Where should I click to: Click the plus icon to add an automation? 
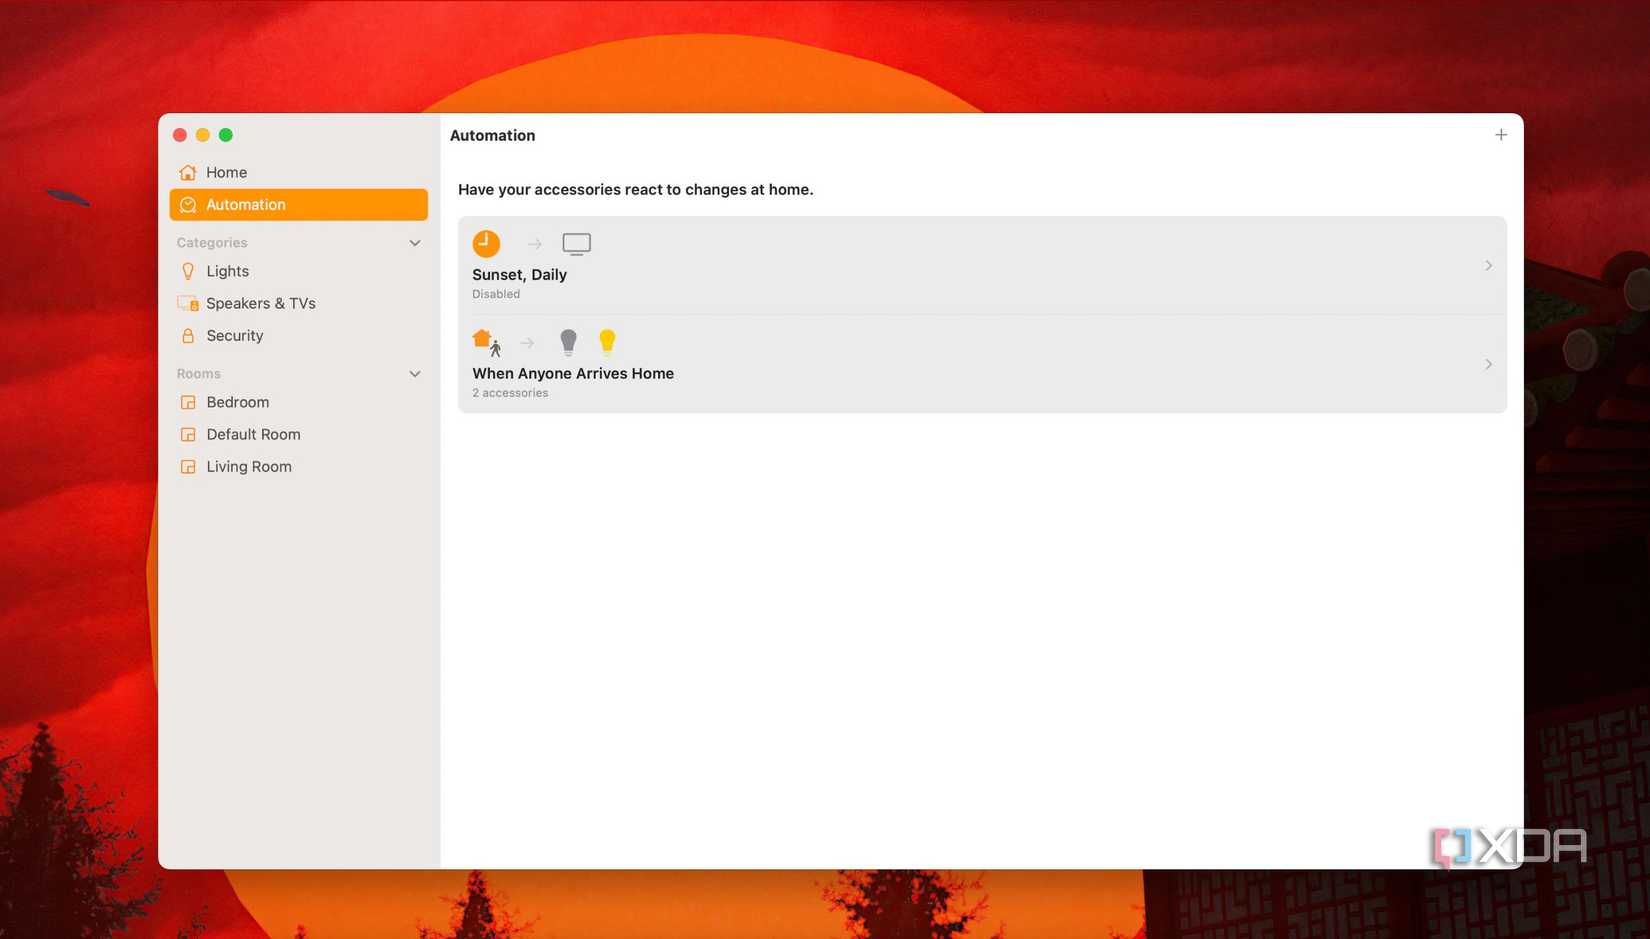click(x=1500, y=135)
